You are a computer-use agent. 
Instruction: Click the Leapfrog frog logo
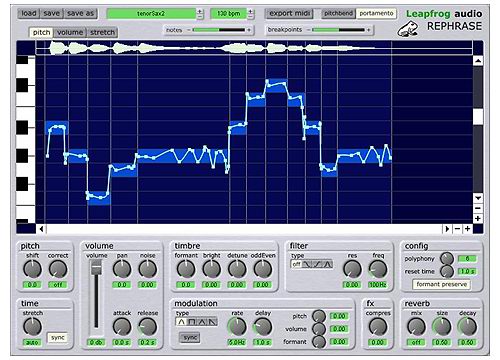408,29
